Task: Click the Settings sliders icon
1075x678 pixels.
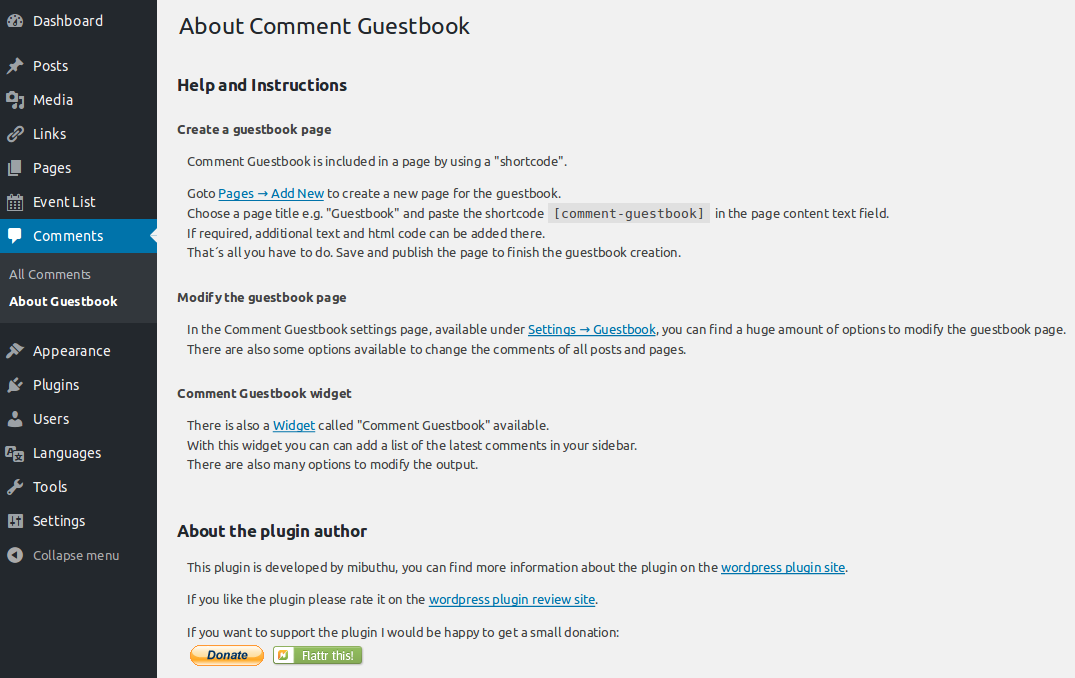Action: tap(15, 521)
